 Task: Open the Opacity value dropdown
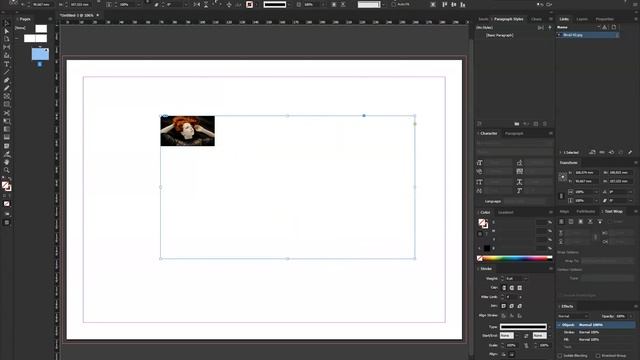[x=631, y=316]
